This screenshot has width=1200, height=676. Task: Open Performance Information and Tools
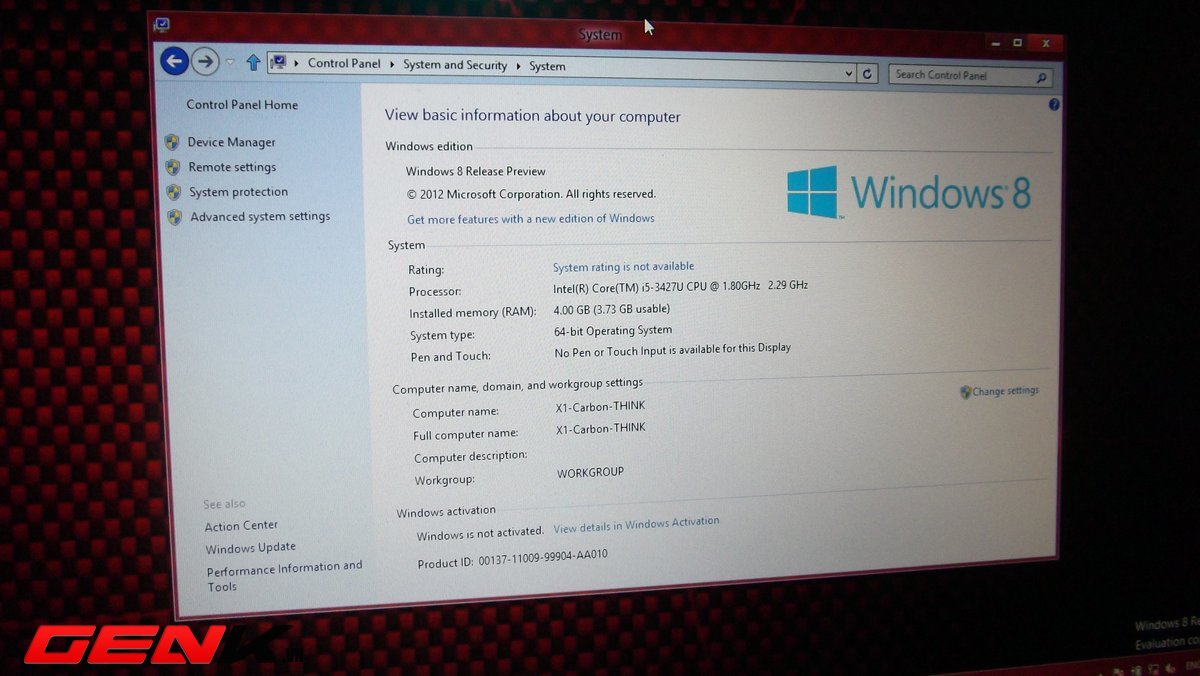284,576
